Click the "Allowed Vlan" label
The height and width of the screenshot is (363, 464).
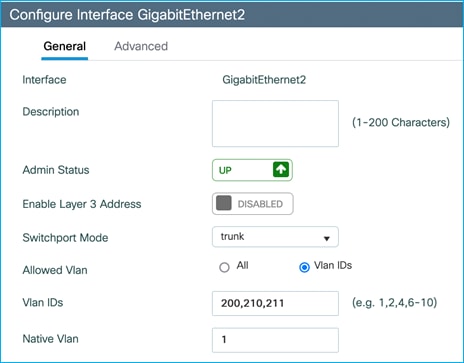pyautogui.click(x=55, y=270)
